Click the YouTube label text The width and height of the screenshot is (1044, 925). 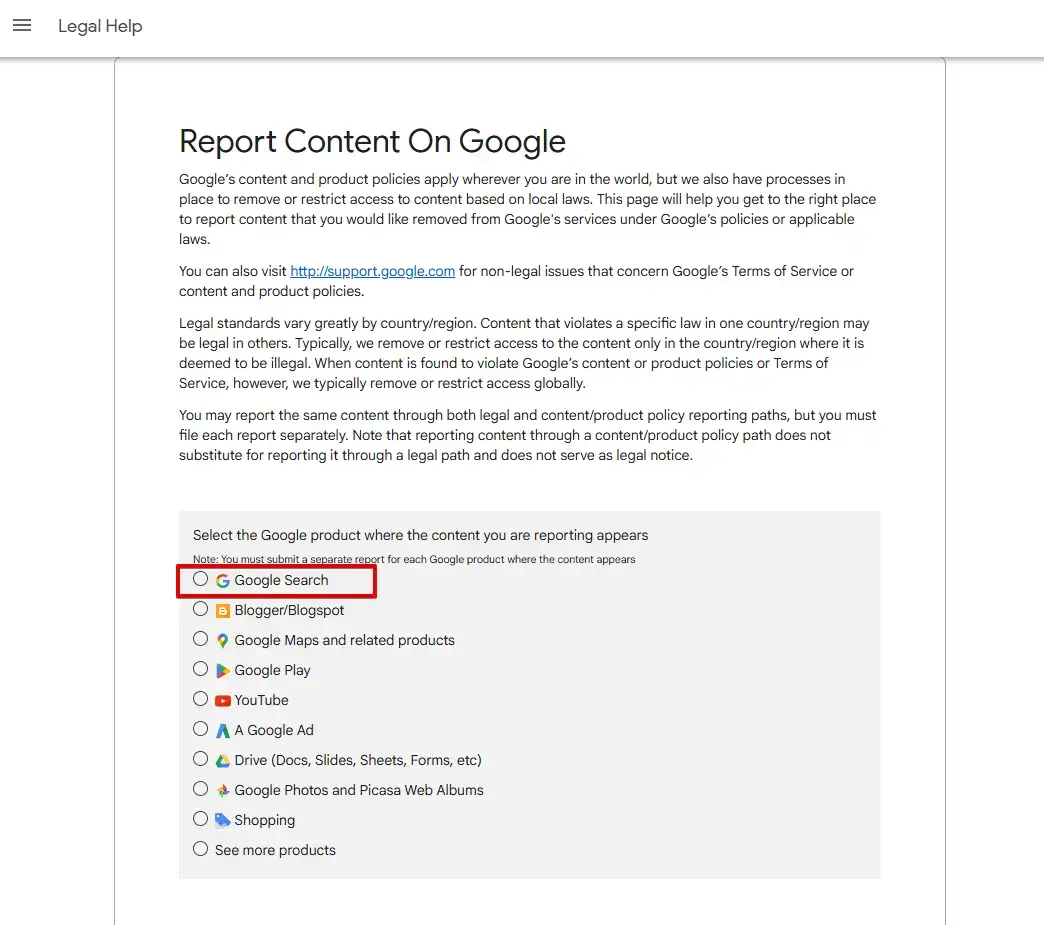[261, 701]
